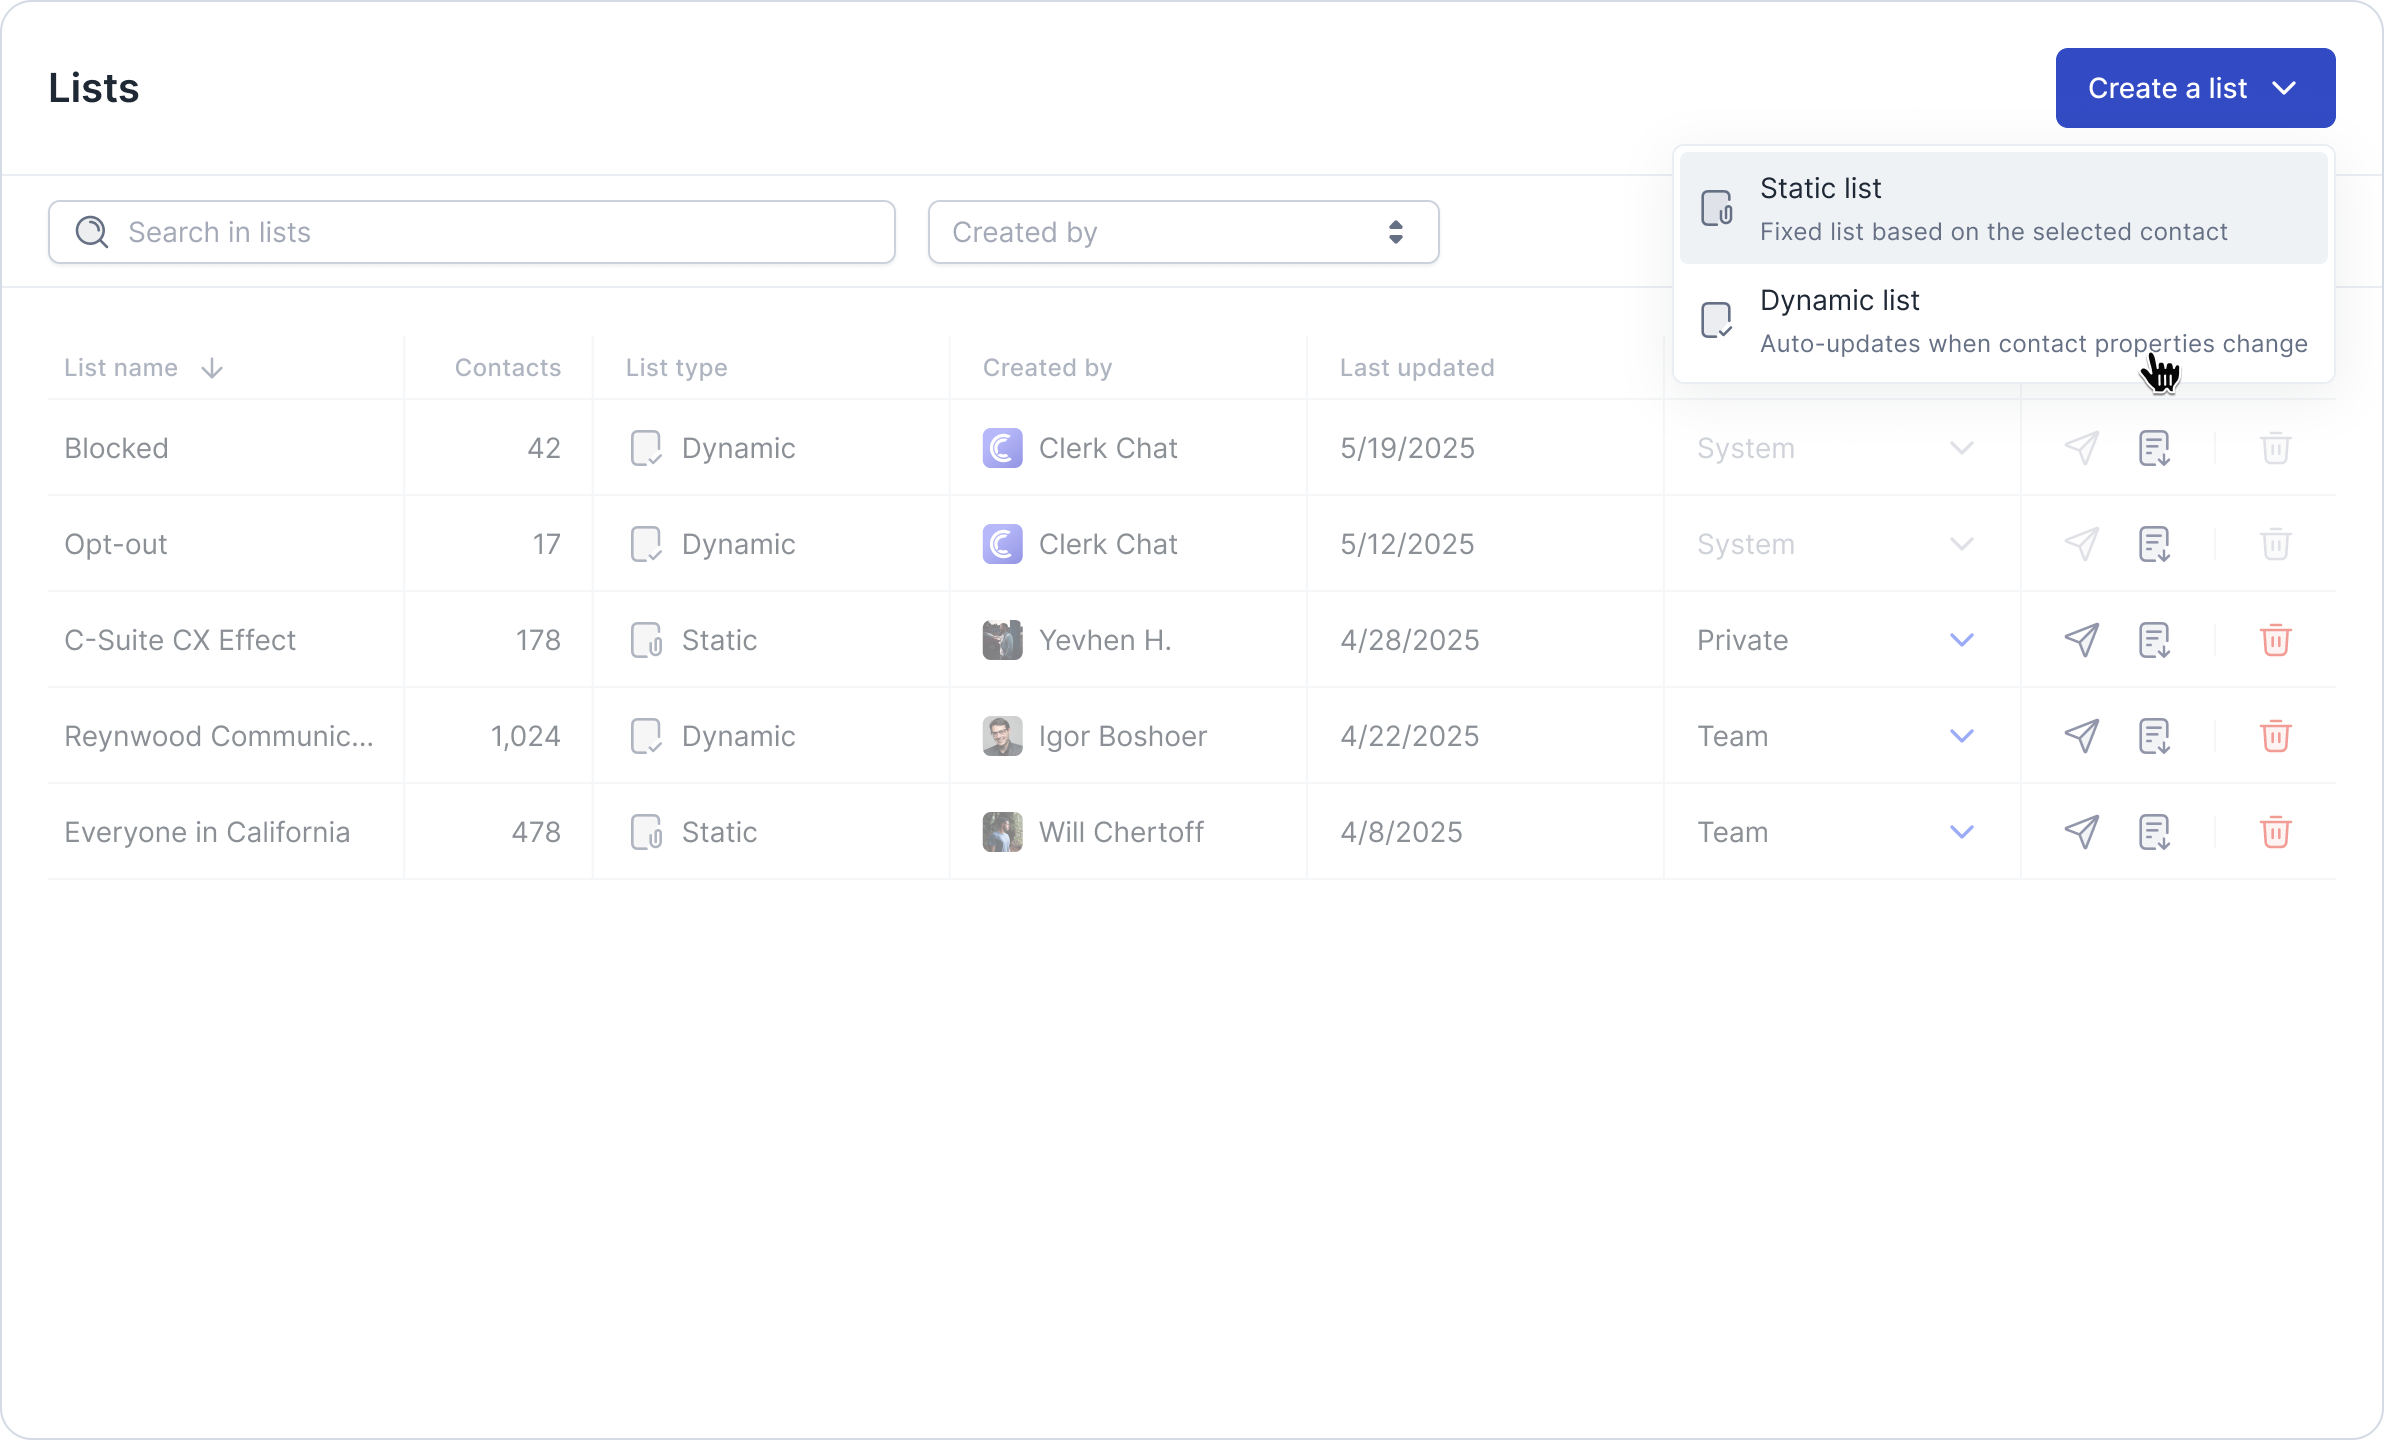Expand Team visibility dropdown for Everyone in California

click(1962, 832)
